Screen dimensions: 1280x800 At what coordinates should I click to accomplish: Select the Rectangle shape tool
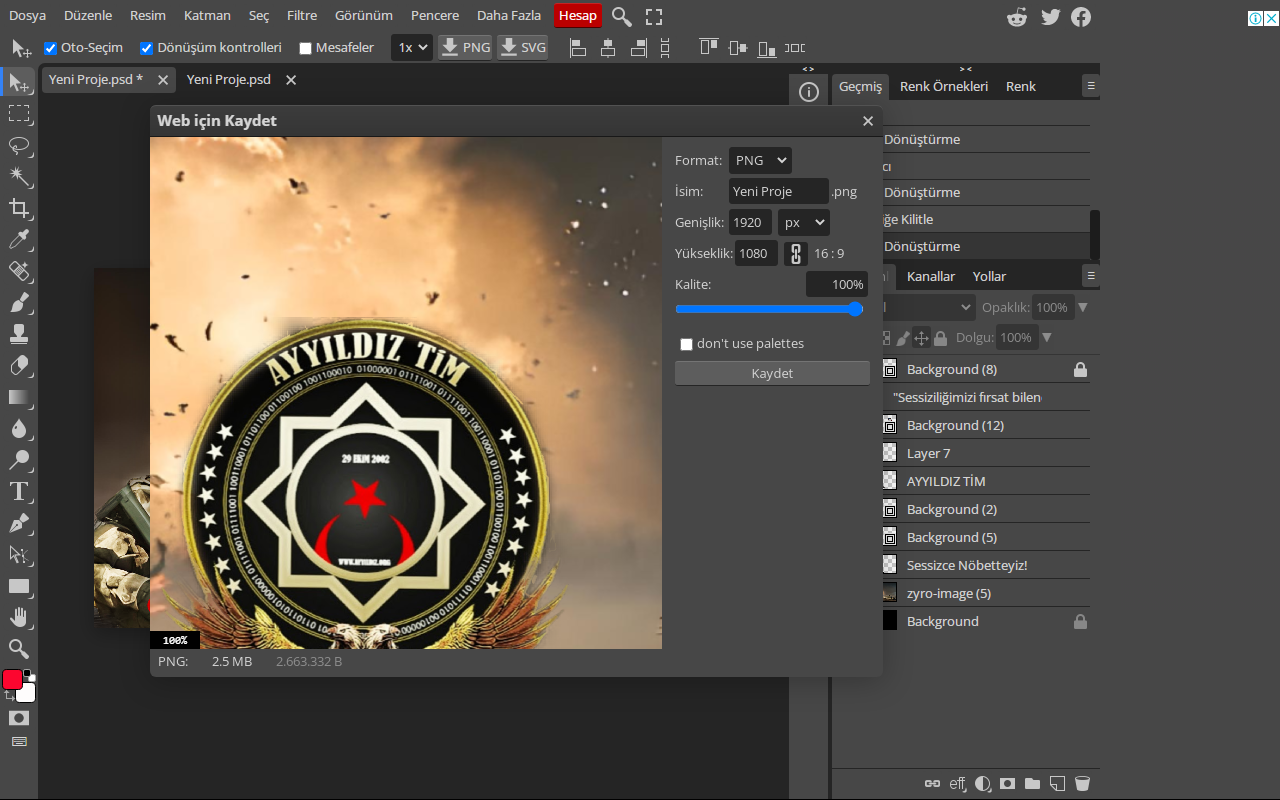[x=19, y=586]
